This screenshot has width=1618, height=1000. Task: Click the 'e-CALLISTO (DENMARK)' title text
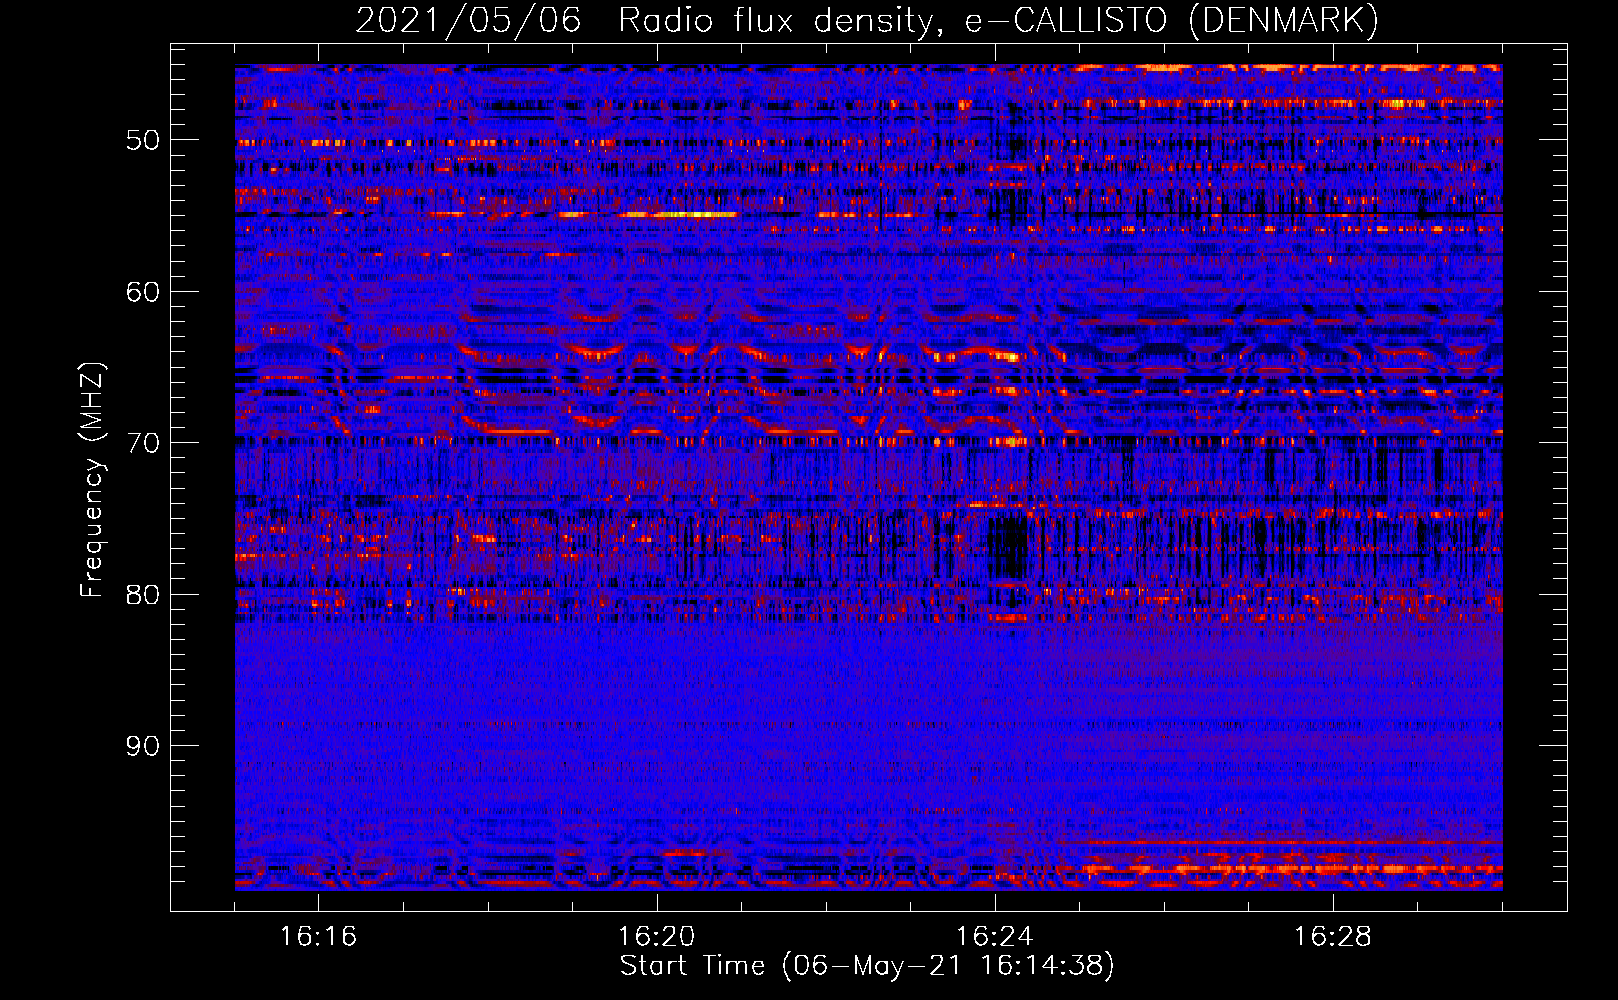pyautogui.click(x=1171, y=21)
